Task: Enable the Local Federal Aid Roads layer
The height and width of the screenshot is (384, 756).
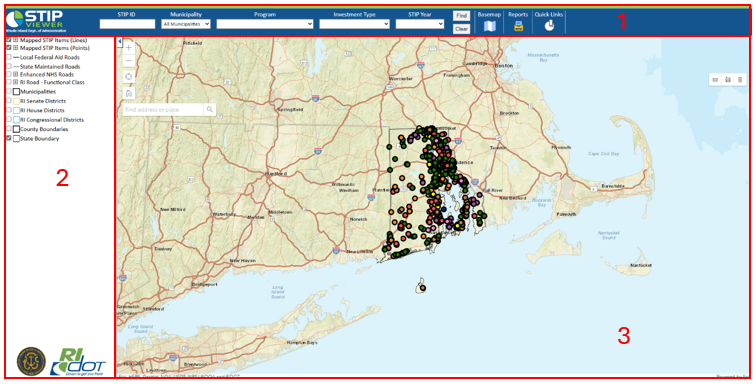Action: tap(9, 57)
